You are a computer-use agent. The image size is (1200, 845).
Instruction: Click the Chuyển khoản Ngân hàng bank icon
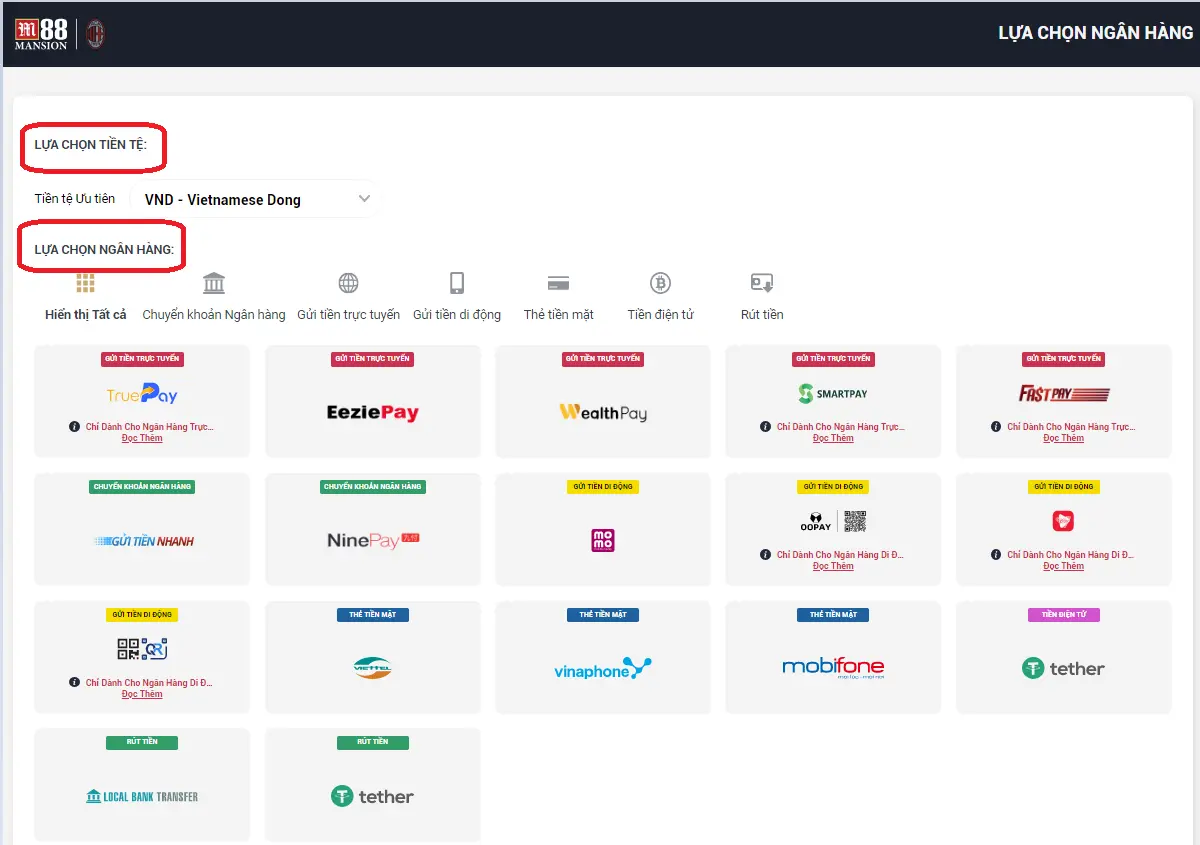coord(214,283)
